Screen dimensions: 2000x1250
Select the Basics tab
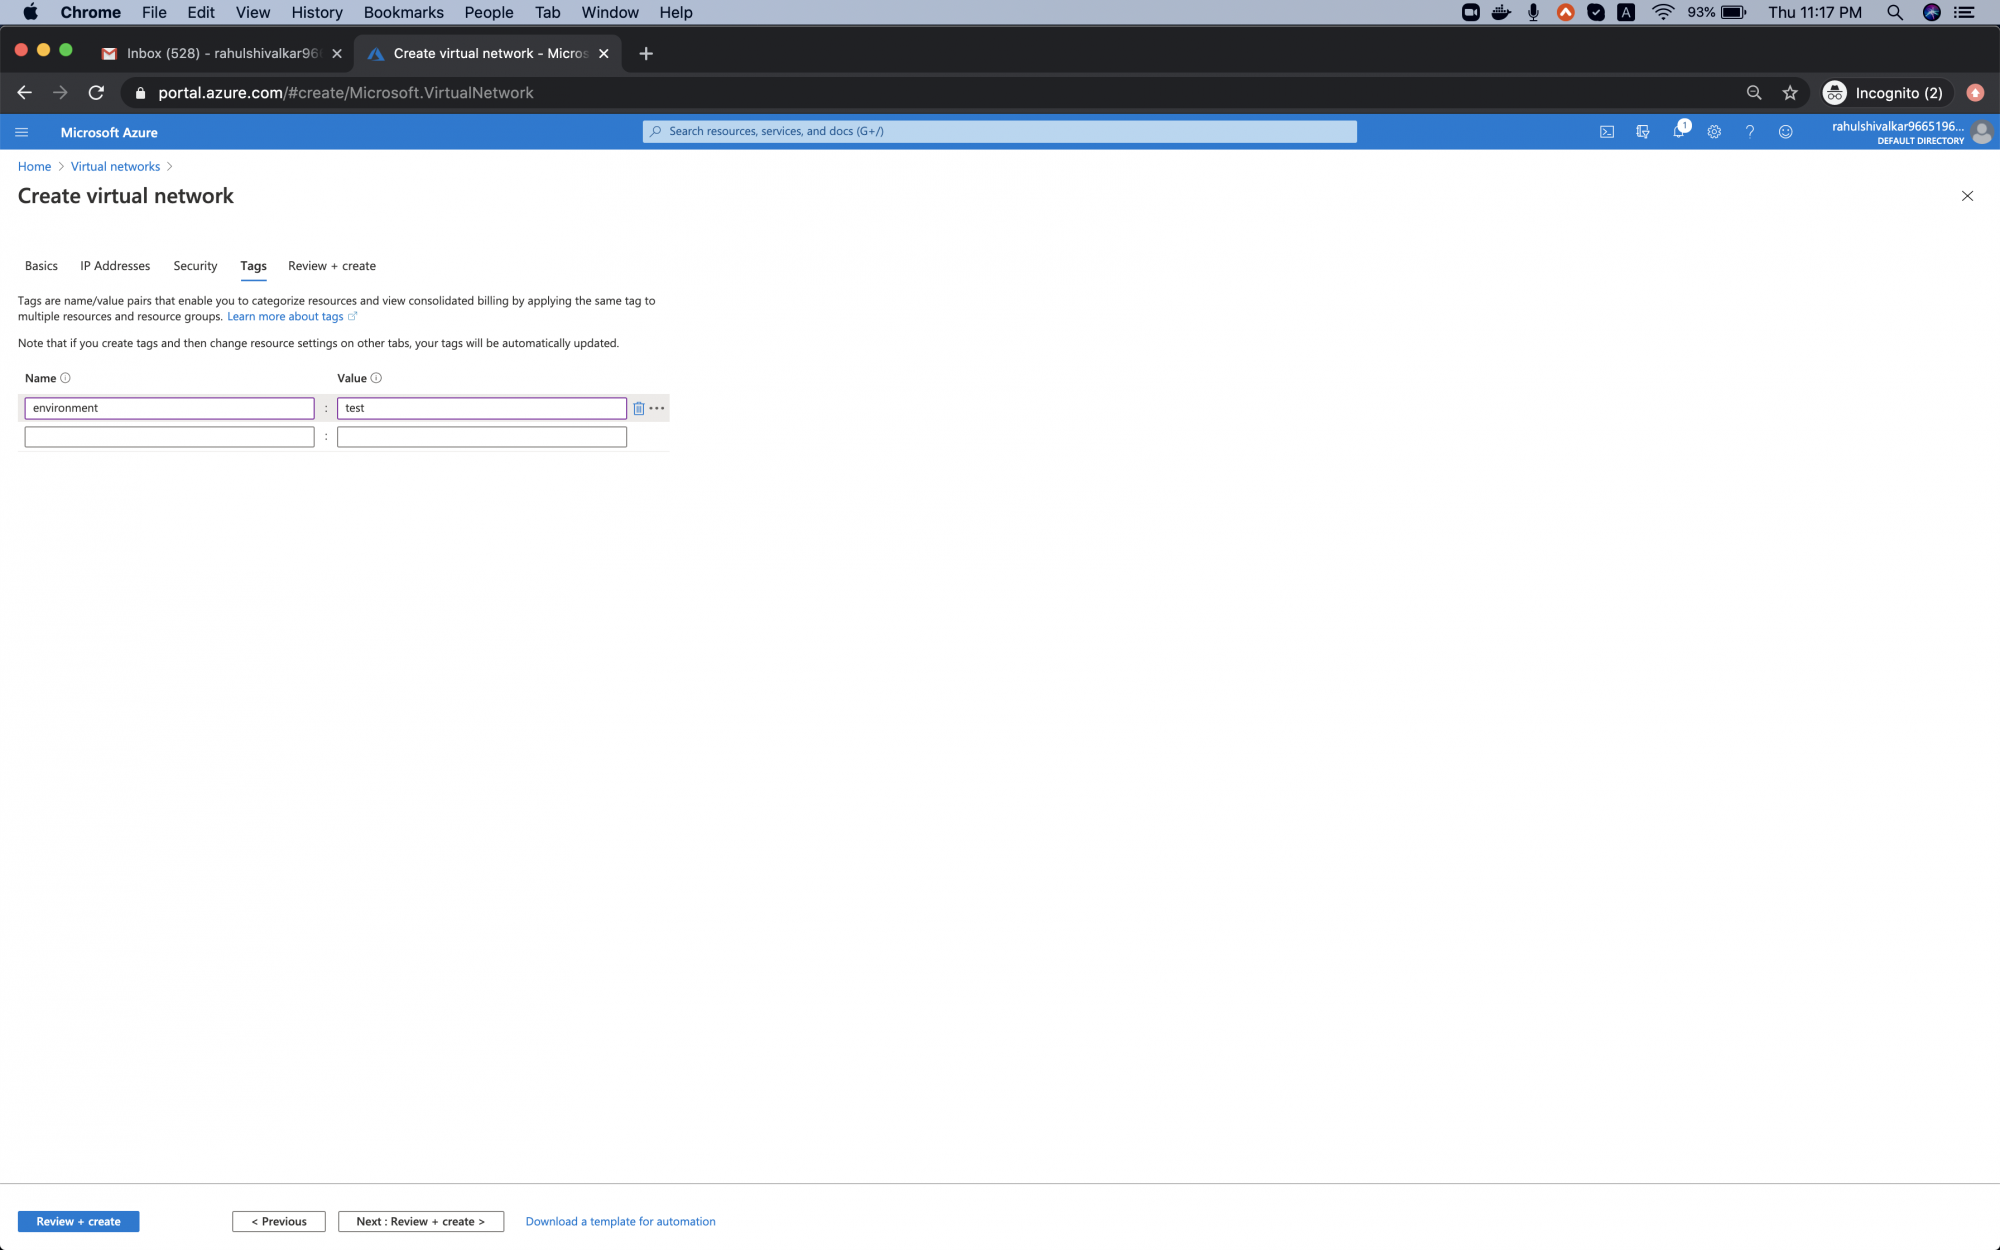pos(40,265)
